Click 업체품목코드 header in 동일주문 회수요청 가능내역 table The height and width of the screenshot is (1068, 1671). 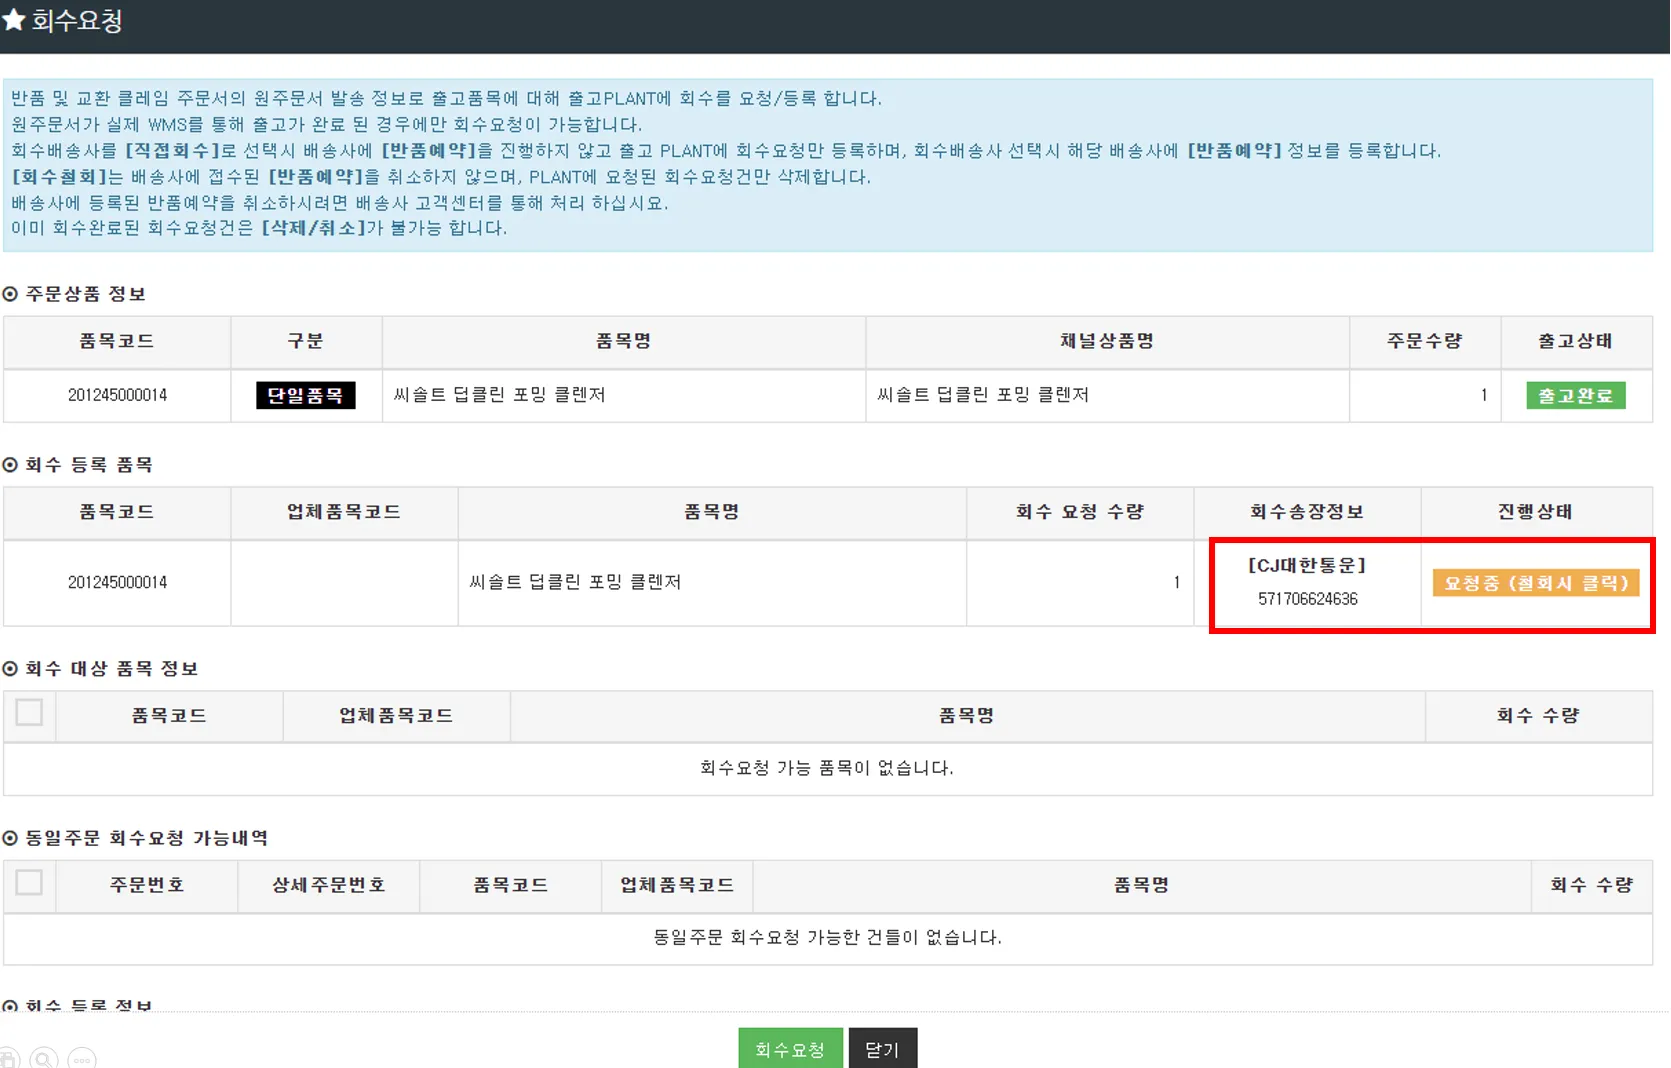[677, 885]
